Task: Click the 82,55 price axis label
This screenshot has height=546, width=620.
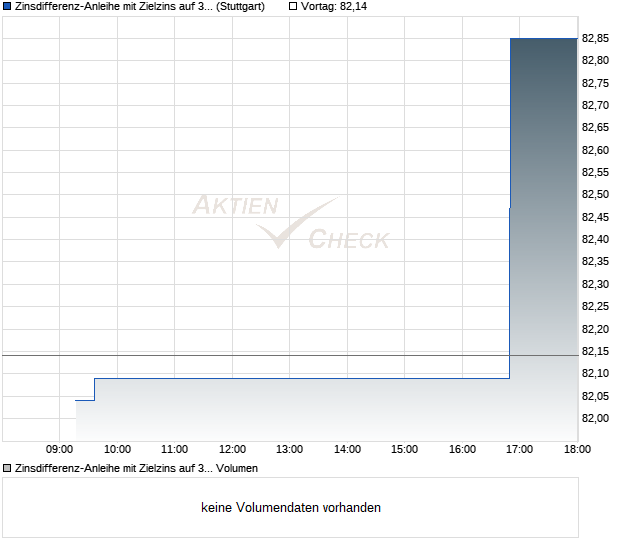Action: tap(595, 172)
